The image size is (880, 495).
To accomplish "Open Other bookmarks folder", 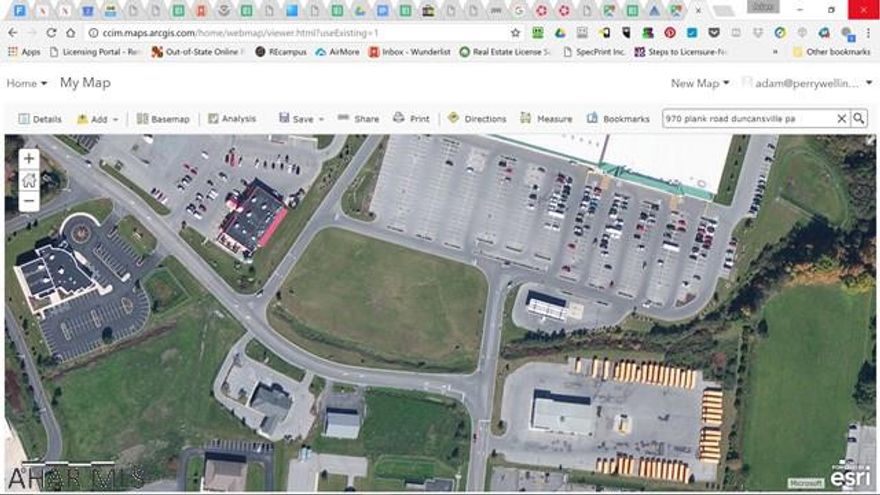I will click(831, 52).
